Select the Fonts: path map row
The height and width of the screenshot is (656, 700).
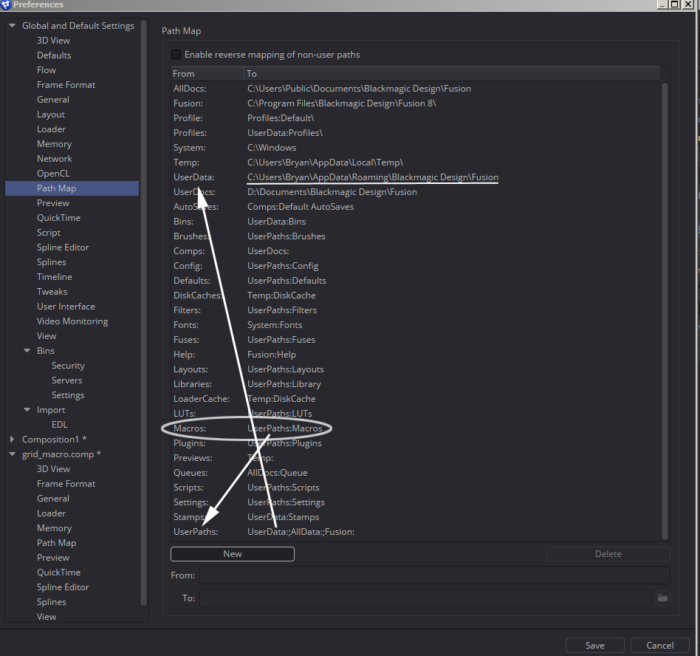pyautogui.click(x=416, y=325)
